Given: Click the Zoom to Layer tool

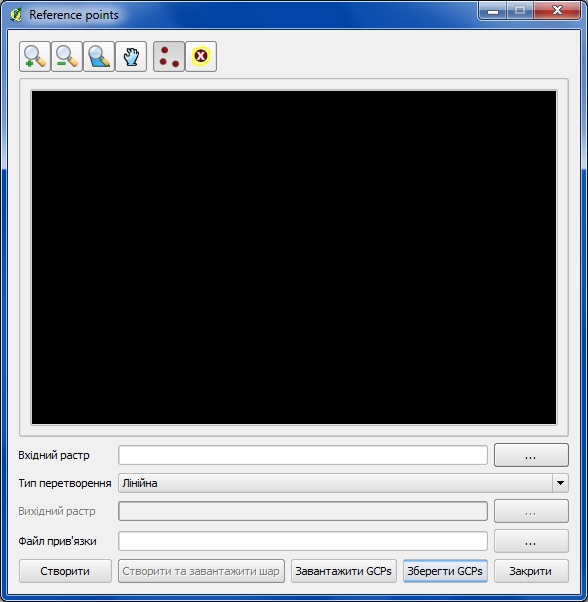Looking at the screenshot, I should coord(99,56).
